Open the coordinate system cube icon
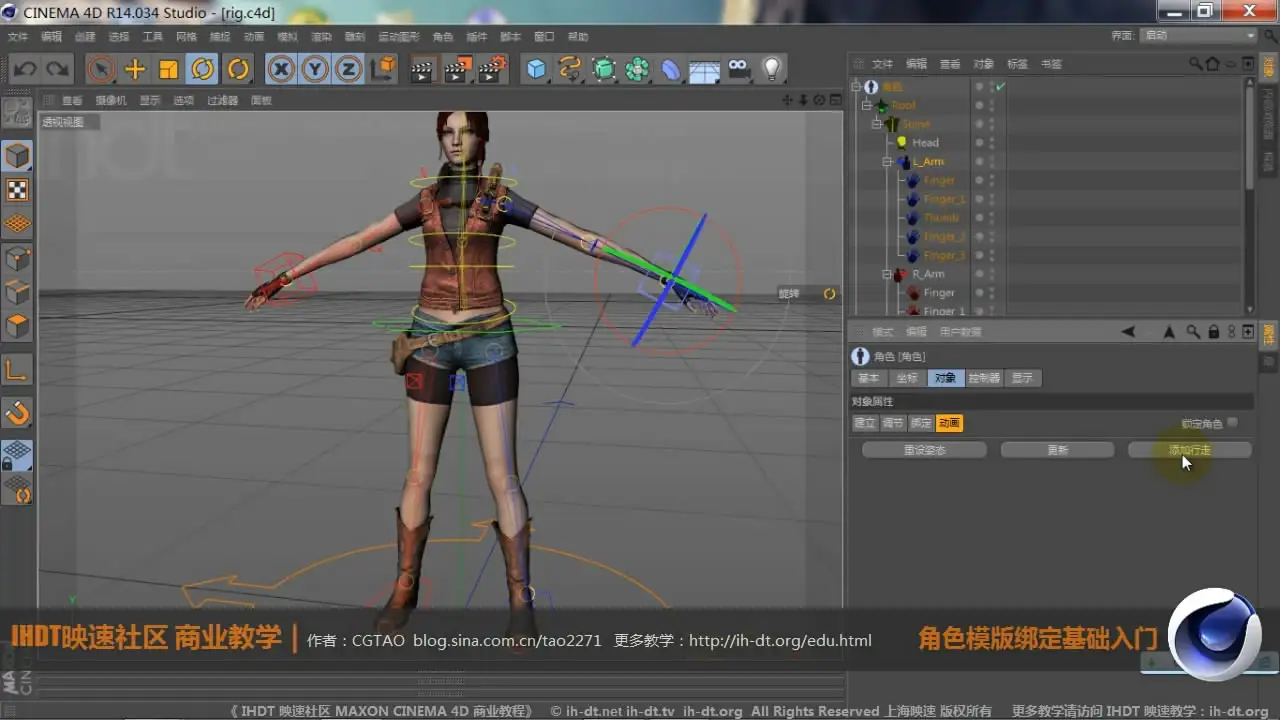The height and width of the screenshot is (720, 1280). [x=383, y=69]
